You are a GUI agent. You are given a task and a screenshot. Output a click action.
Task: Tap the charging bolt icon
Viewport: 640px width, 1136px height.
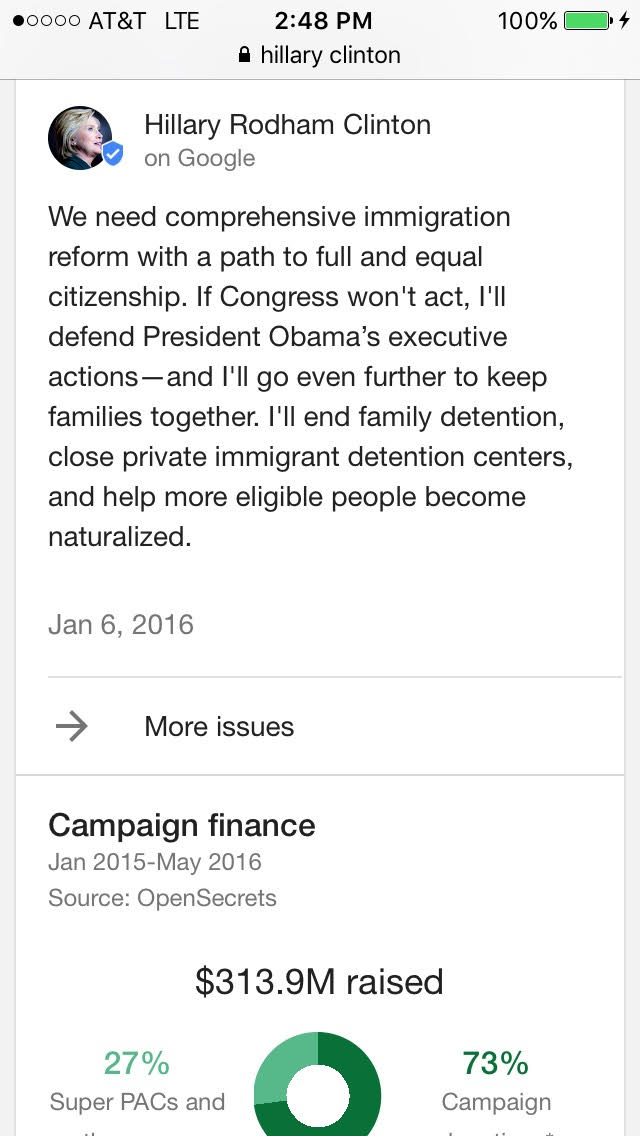point(625,21)
